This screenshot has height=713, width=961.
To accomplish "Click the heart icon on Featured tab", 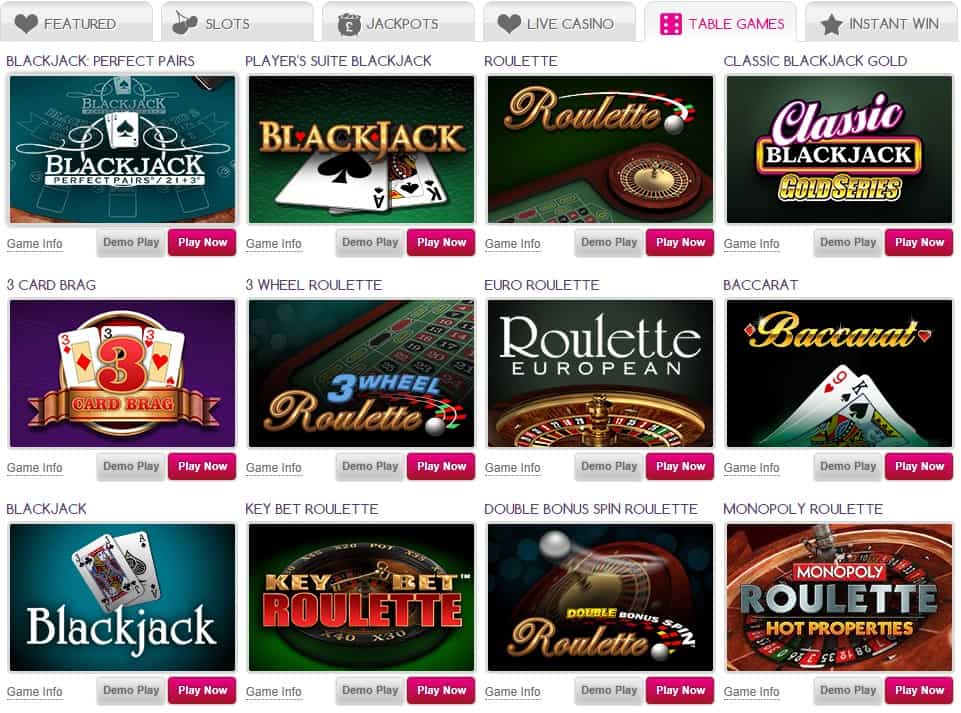I will [x=26, y=24].
